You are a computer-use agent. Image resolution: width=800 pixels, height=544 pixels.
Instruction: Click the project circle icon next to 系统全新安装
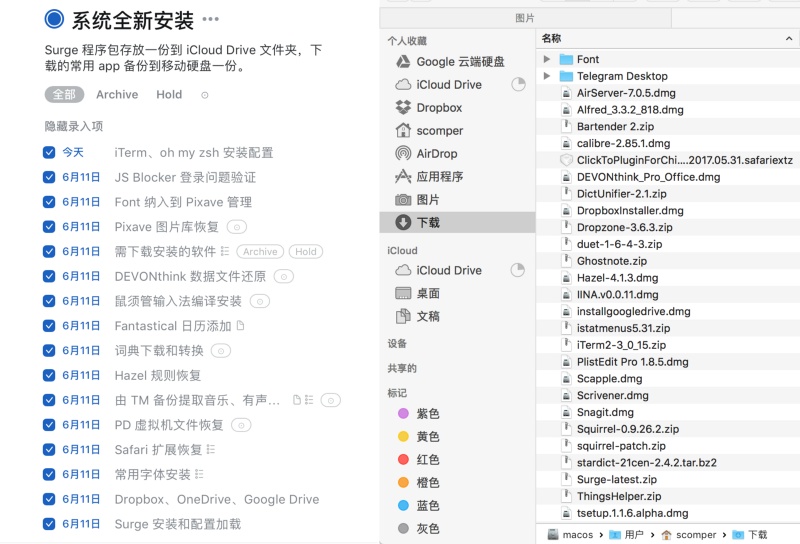[54, 19]
